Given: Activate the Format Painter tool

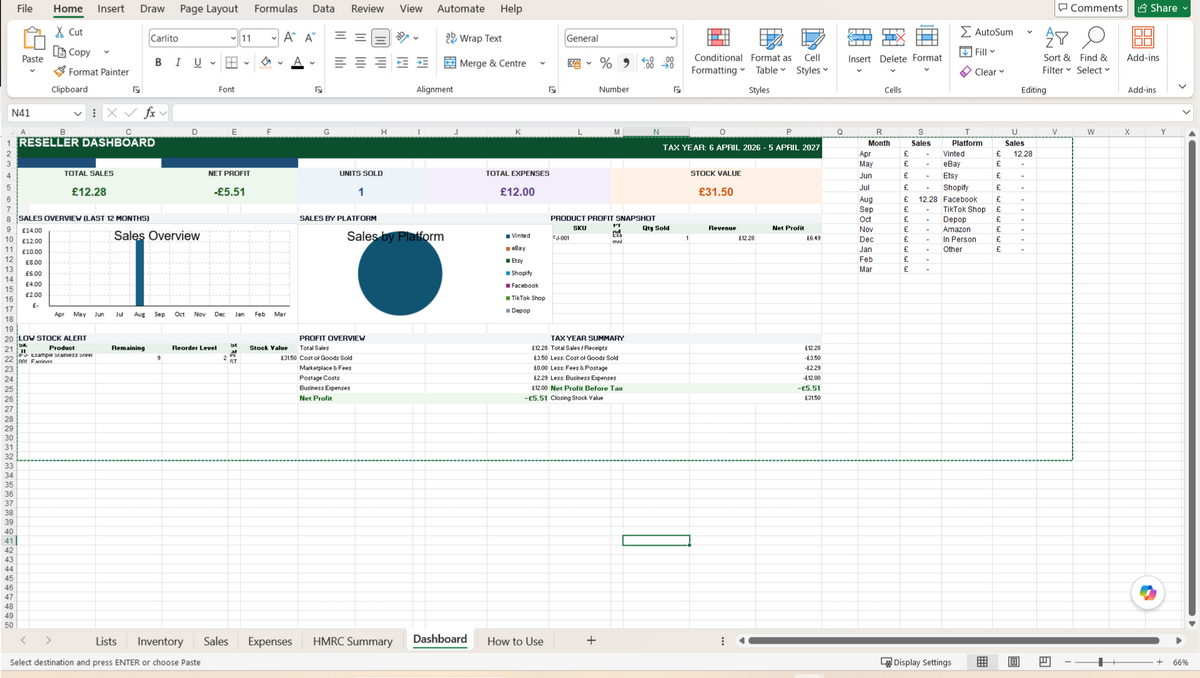Looking at the screenshot, I should coord(90,72).
